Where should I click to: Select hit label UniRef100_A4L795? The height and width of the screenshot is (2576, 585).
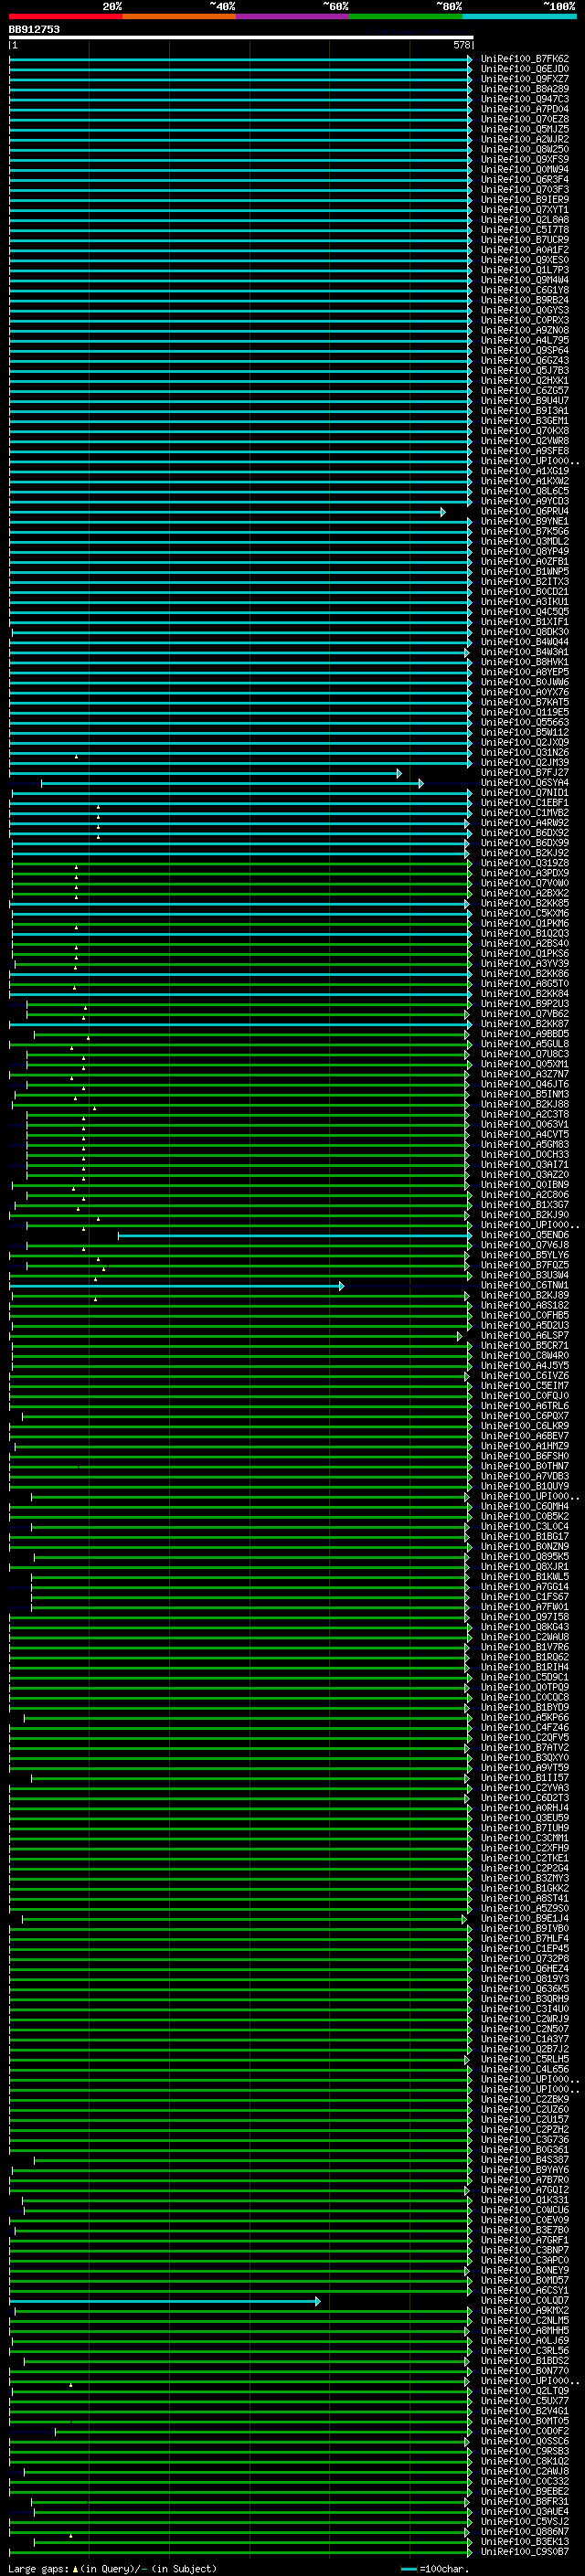point(525,340)
